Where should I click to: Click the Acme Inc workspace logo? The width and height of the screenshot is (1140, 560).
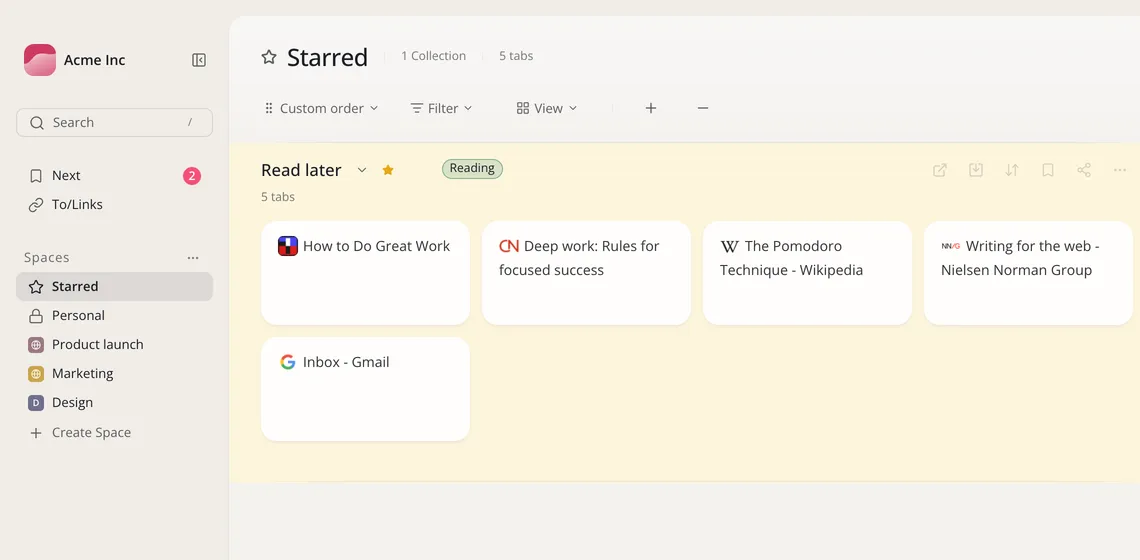[40, 60]
